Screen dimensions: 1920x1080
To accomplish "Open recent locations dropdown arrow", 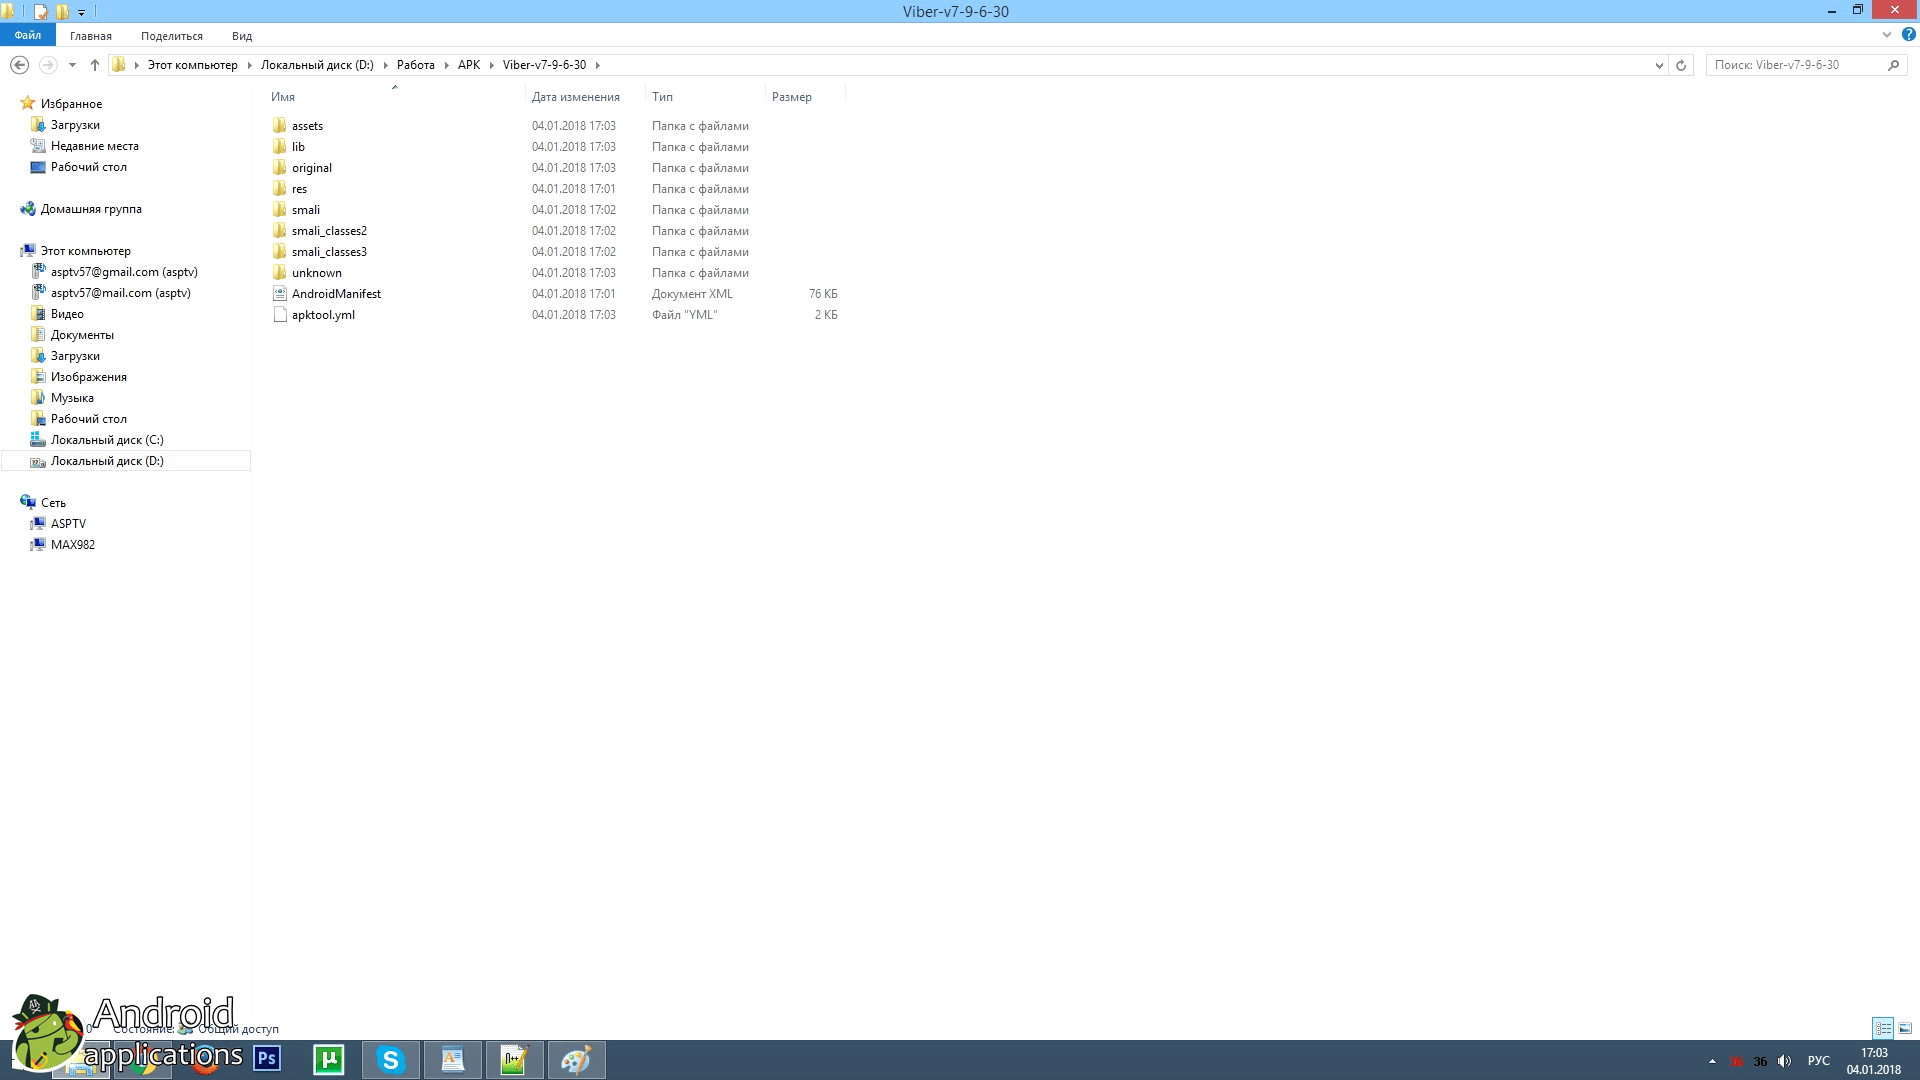I will click(72, 65).
